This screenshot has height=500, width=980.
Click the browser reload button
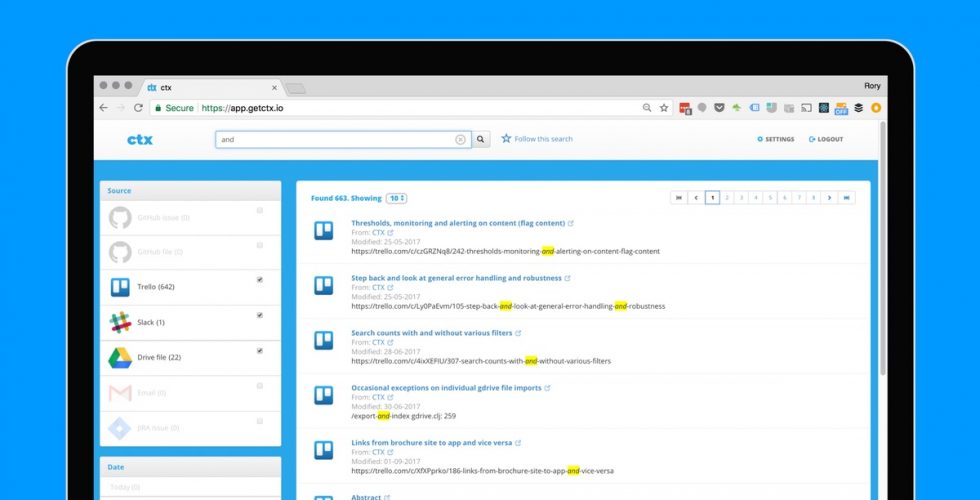click(138, 108)
